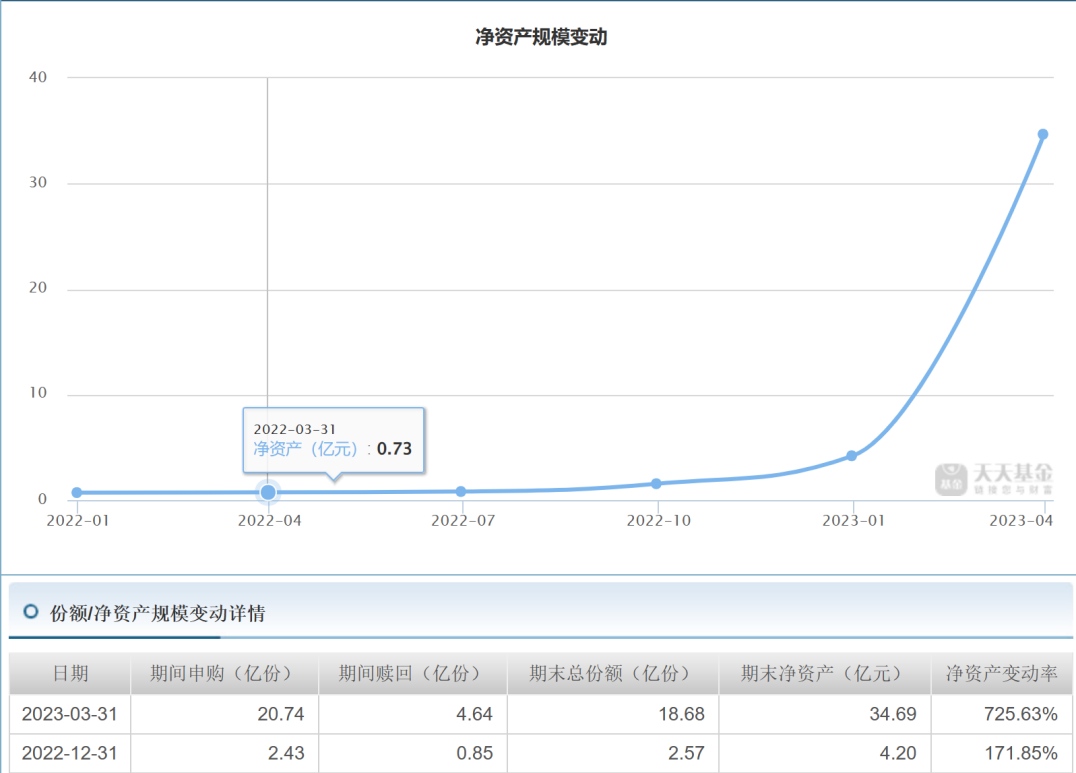Click the 期末总份额（亿份） column header
The width and height of the screenshot is (1076, 773).
612,673
